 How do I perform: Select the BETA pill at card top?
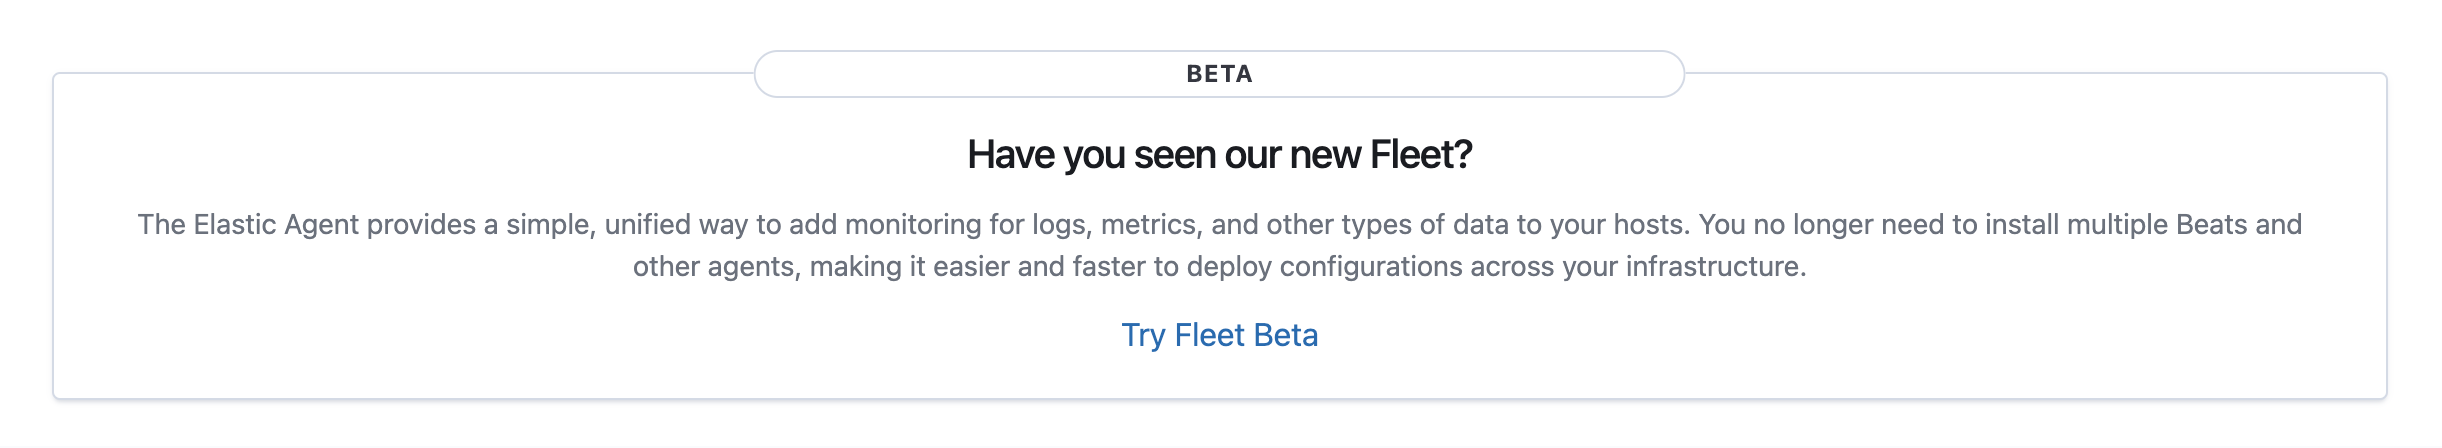pyautogui.click(x=1219, y=74)
